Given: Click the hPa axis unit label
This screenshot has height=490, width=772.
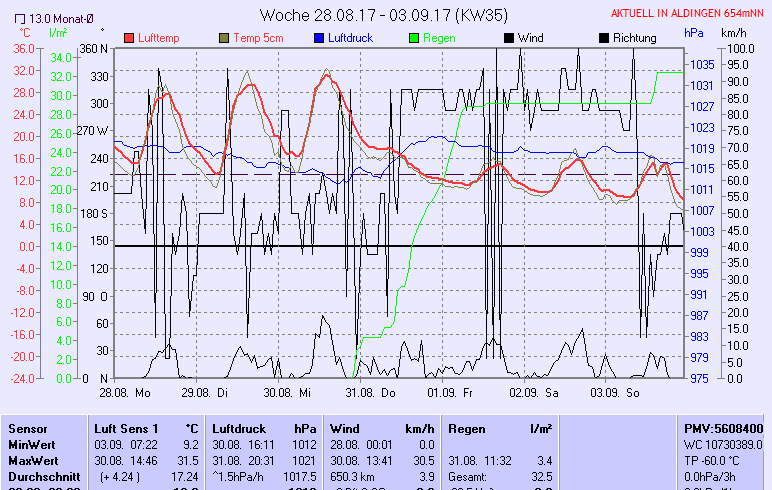Looking at the screenshot, I should (694, 33).
